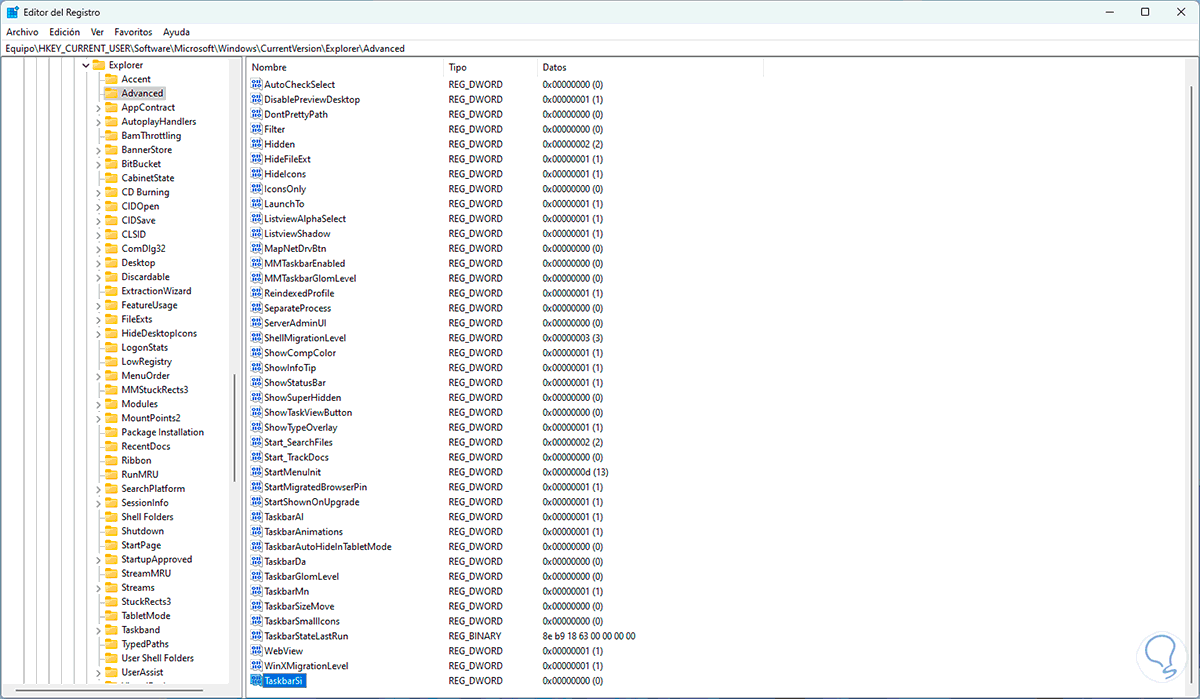Open the Ayuda menu
1200x699 pixels.
point(176,32)
